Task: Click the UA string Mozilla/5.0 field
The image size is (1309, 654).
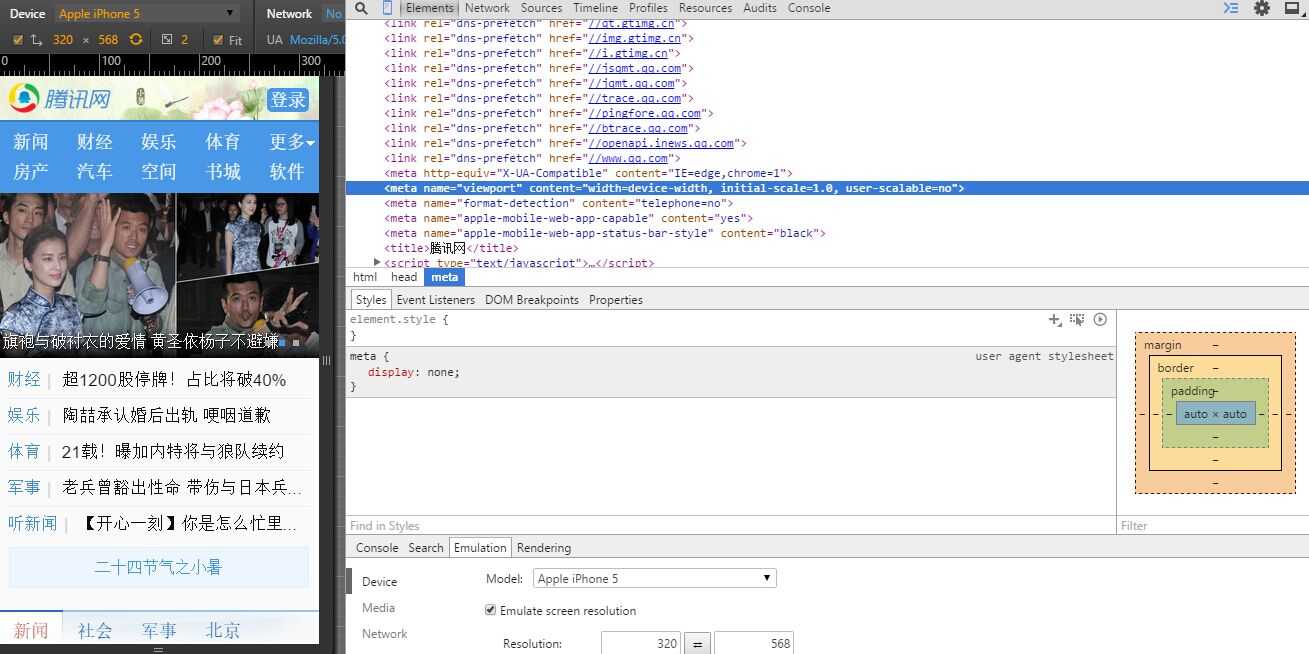Action: 316,40
